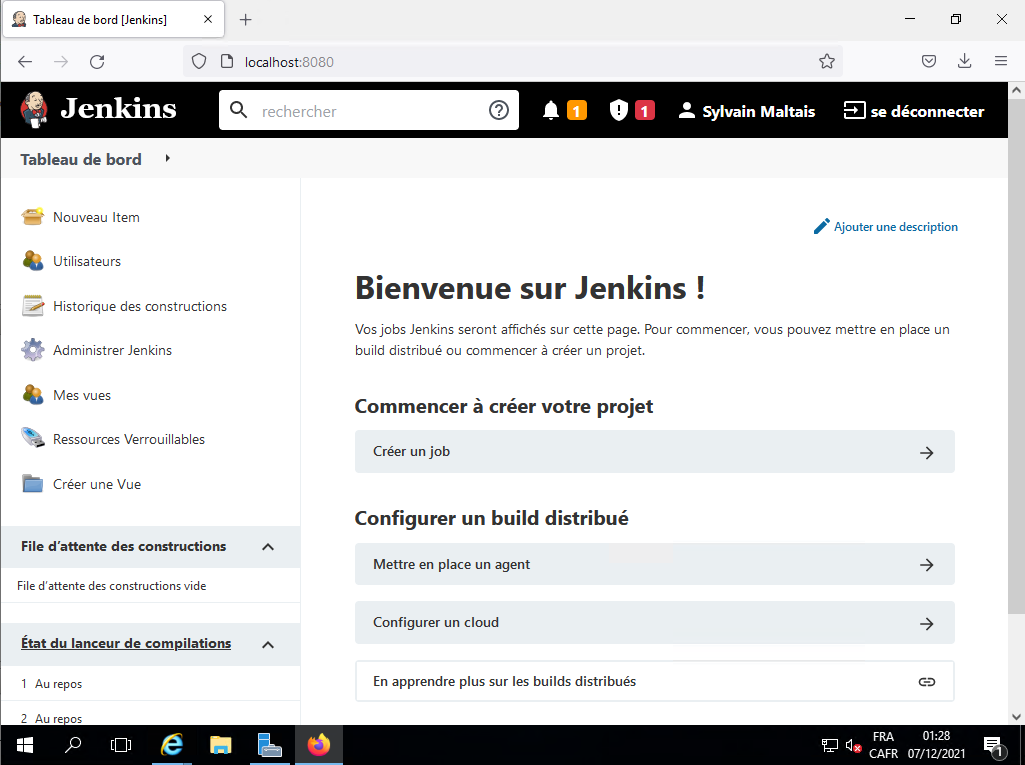Click the Nouveau Item icon in sidebar

[33, 217]
